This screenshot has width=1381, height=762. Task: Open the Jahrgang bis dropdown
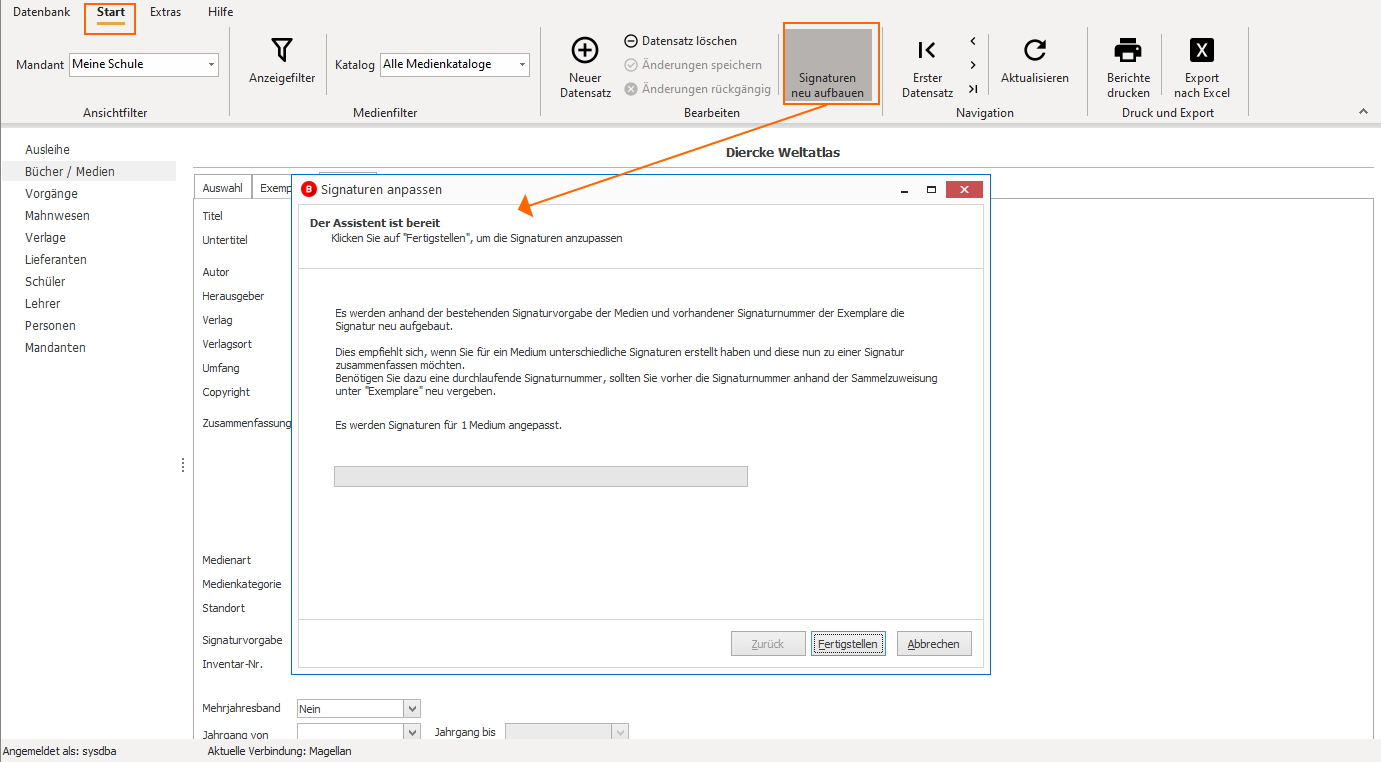tap(620, 733)
